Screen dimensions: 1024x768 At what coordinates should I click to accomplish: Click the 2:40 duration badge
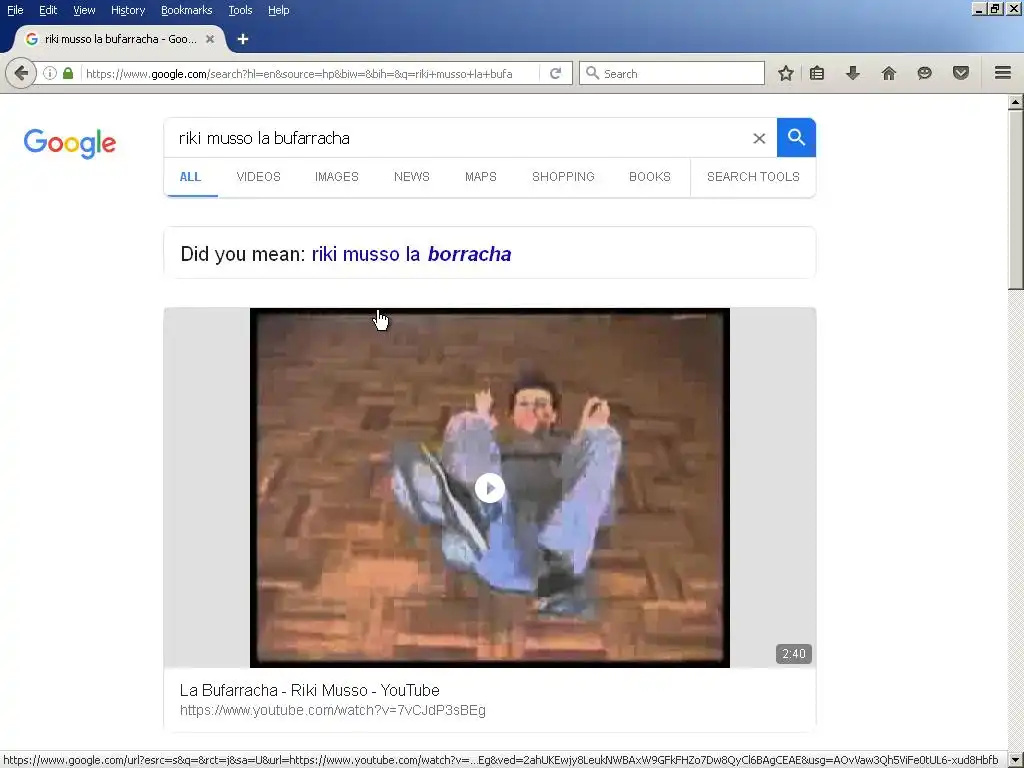pos(793,654)
